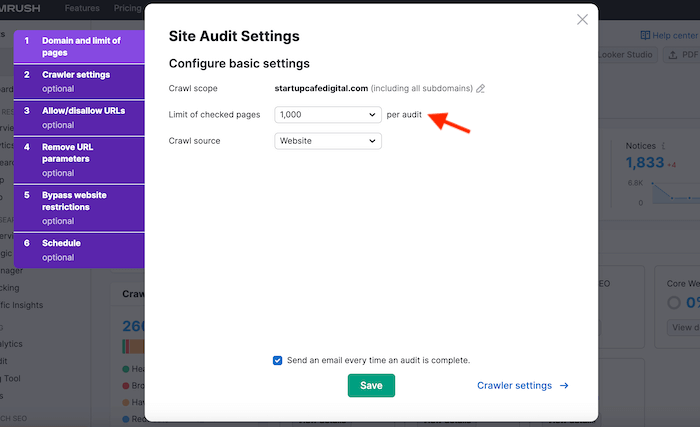Viewport: 700px width, 427px height.
Task: Open Pricing in the top navigation
Action: (127, 6)
